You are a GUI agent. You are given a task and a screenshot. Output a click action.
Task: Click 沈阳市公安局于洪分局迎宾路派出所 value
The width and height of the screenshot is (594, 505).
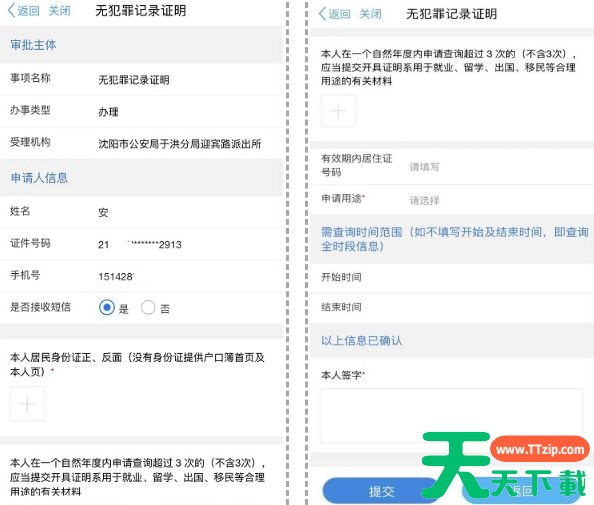180,144
